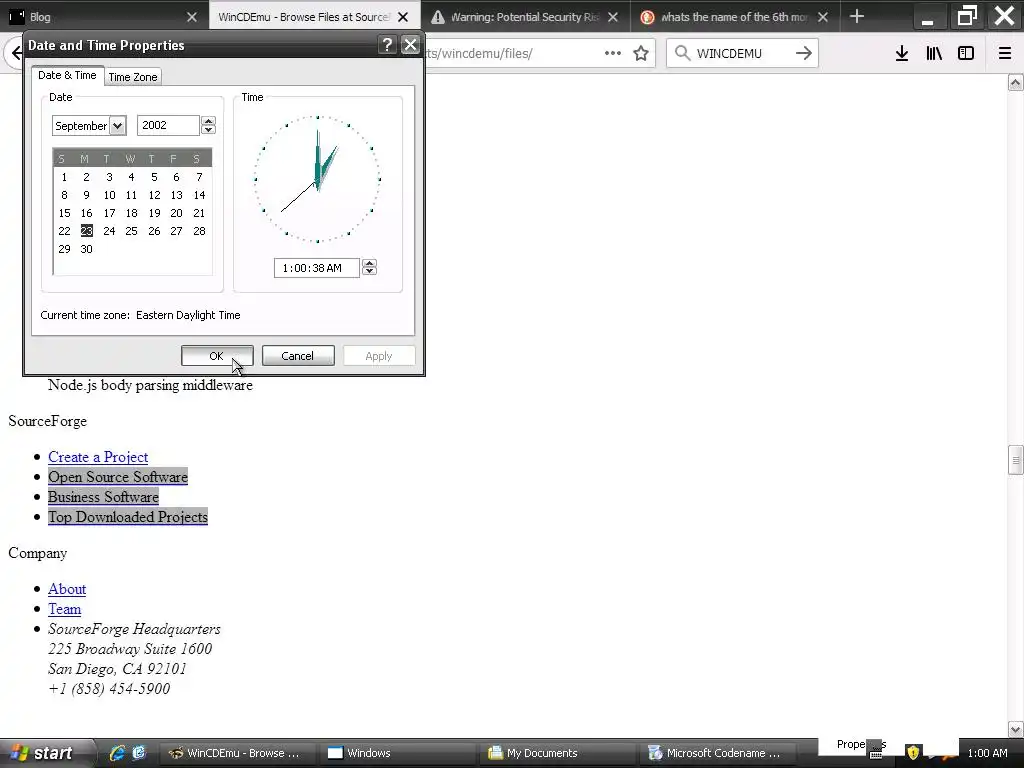The height and width of the screenshot is (768, 1024).
Task: Open the Create a Project link
Action: pyautogui.click(x=98, y=457)
